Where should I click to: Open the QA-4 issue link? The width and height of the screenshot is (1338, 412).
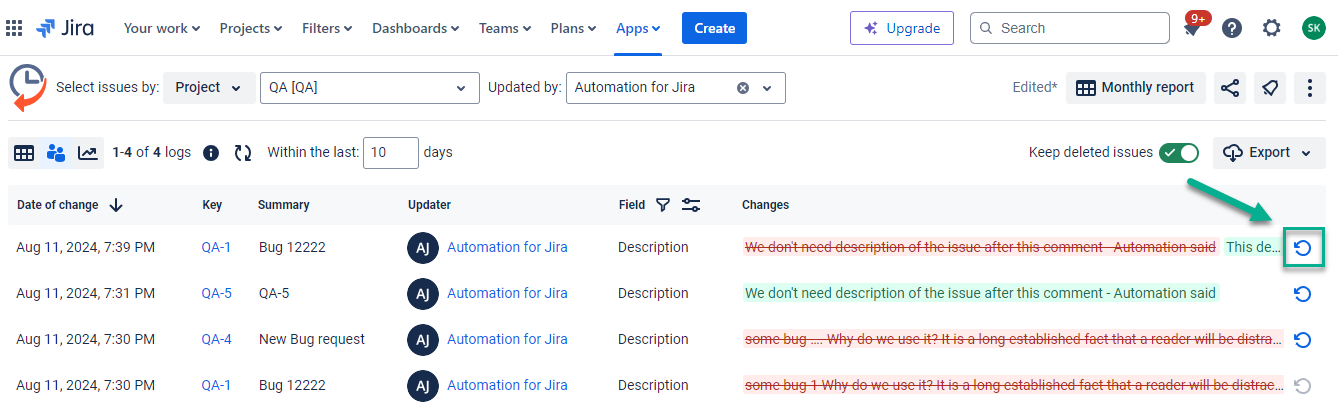pos(216,339)
